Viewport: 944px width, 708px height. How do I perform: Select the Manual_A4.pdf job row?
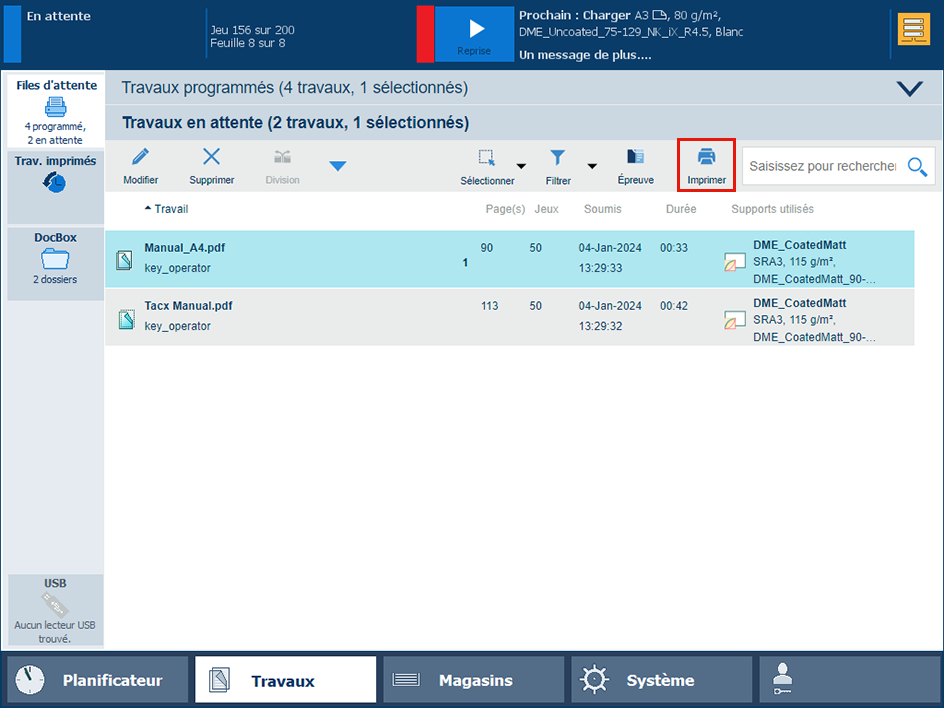509,259
